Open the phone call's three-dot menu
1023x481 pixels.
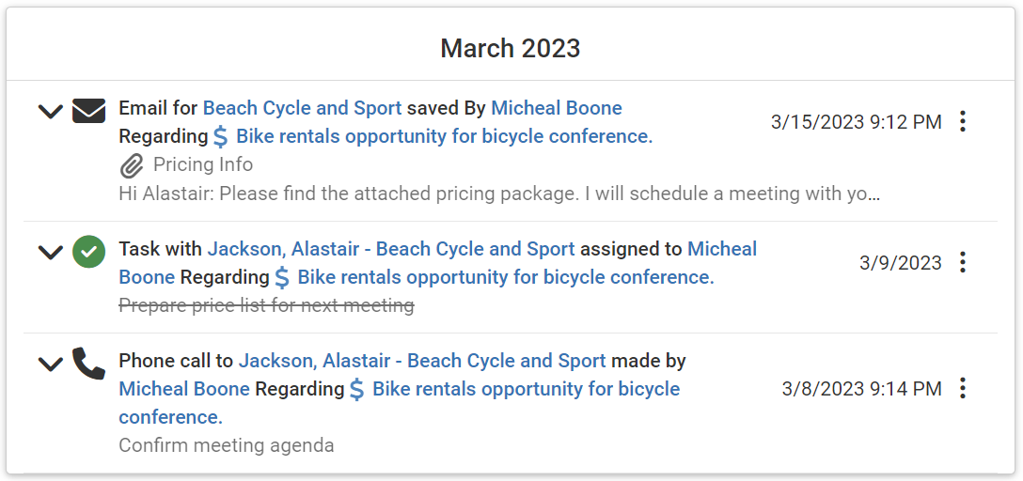point(962,388)
